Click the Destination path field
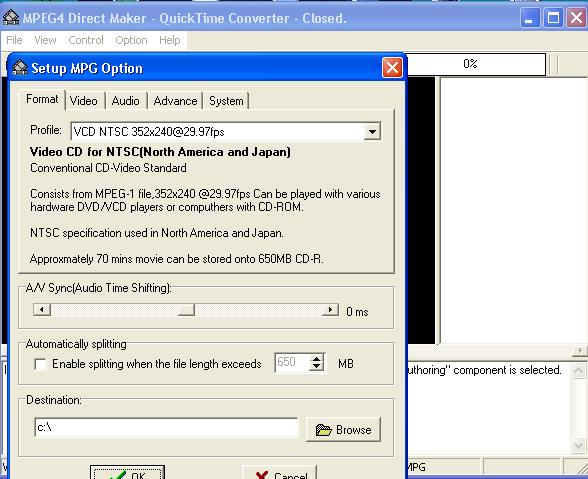 coord(166,427)
